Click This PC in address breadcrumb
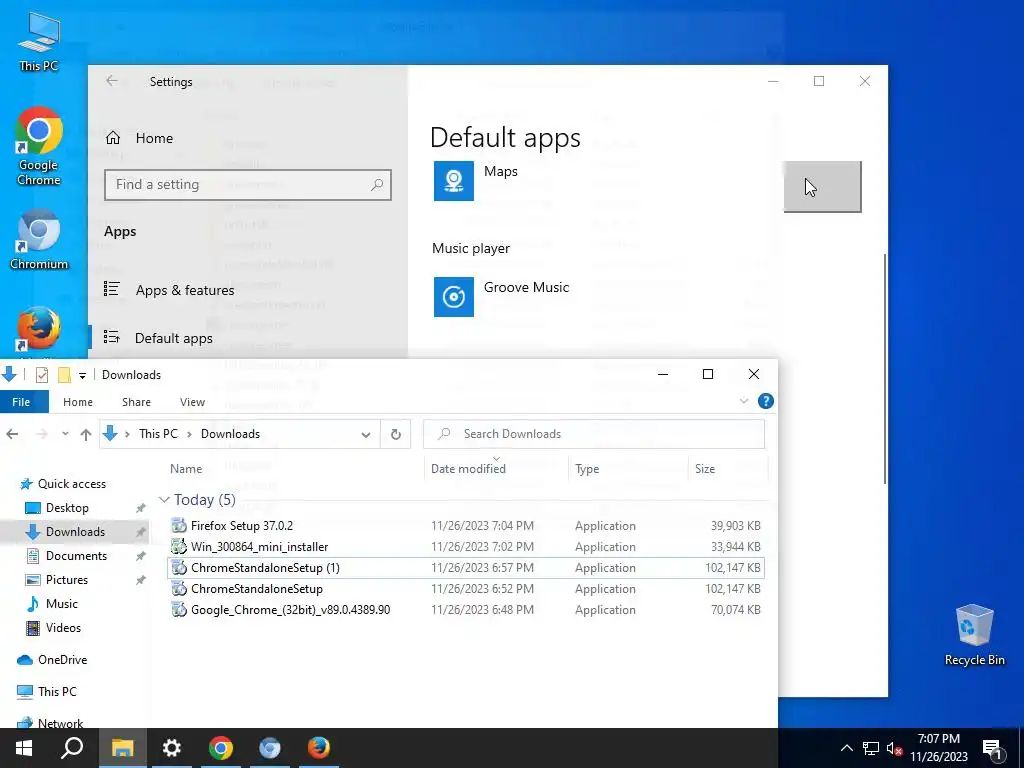The width and height of the screenshot is (1024, 768). tap(158, 434)
